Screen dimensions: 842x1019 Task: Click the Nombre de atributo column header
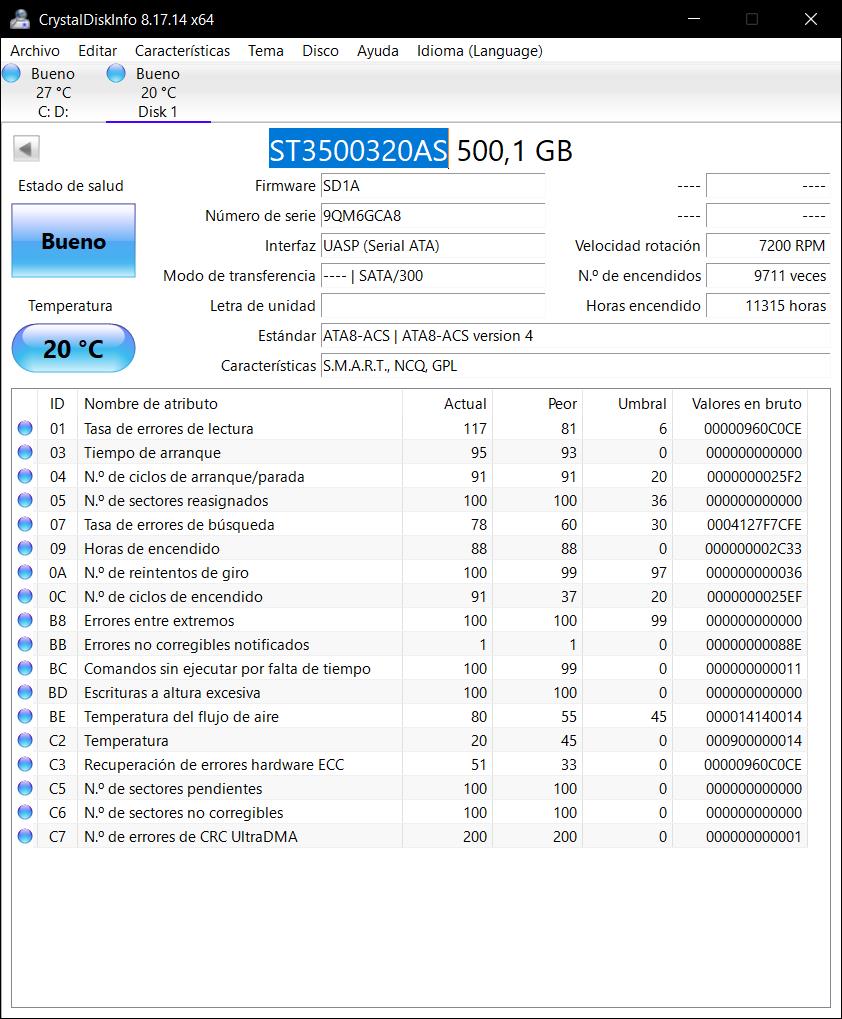(x=240, y=404)
